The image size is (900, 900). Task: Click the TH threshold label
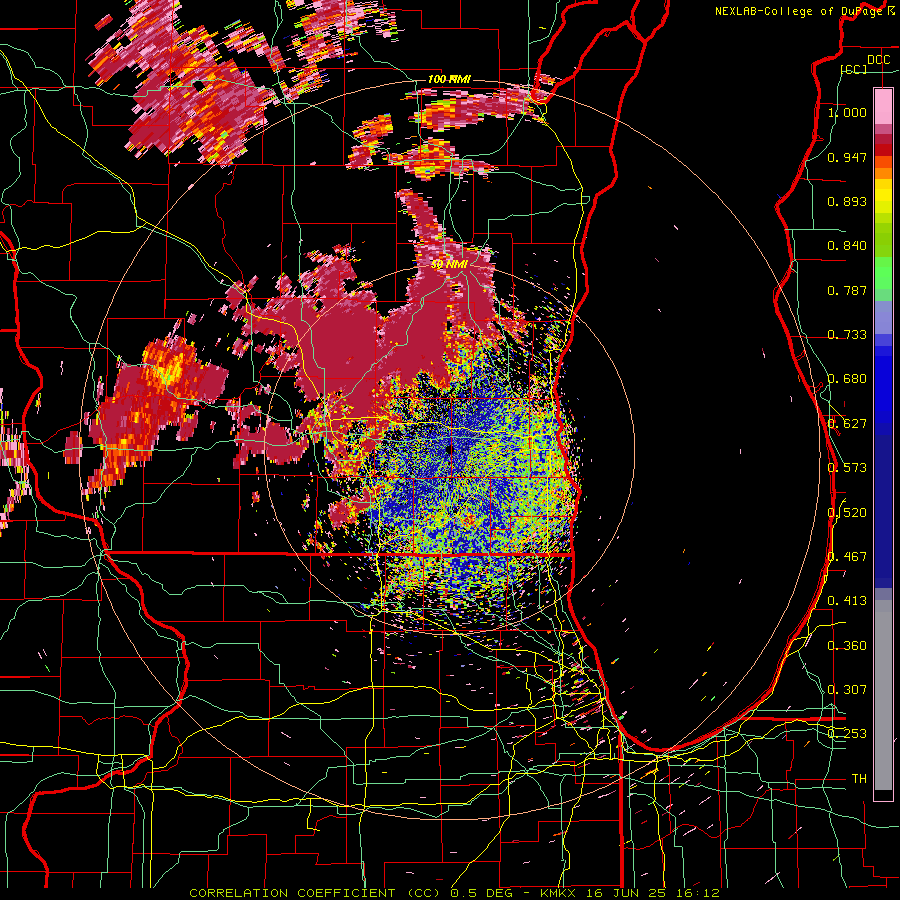859,779
